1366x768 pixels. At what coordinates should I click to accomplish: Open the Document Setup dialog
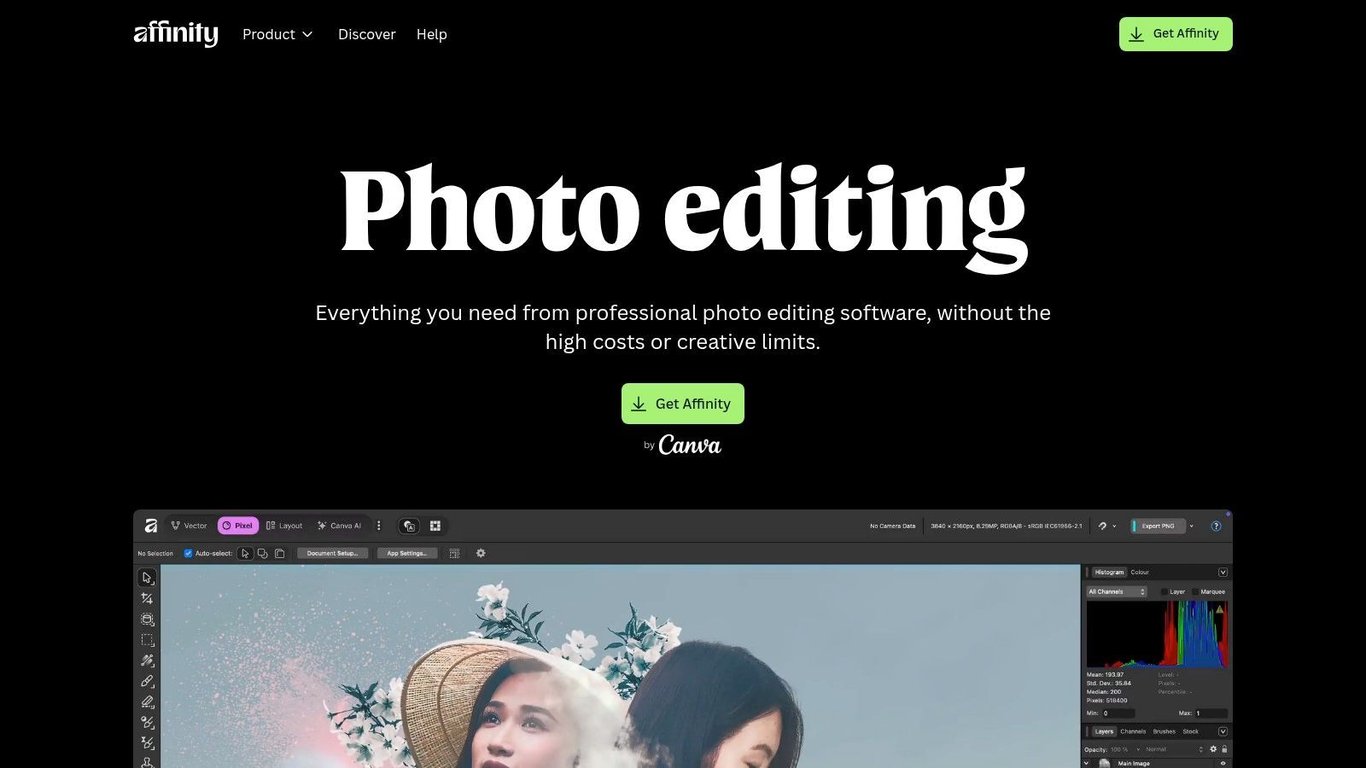click(332, 553)
